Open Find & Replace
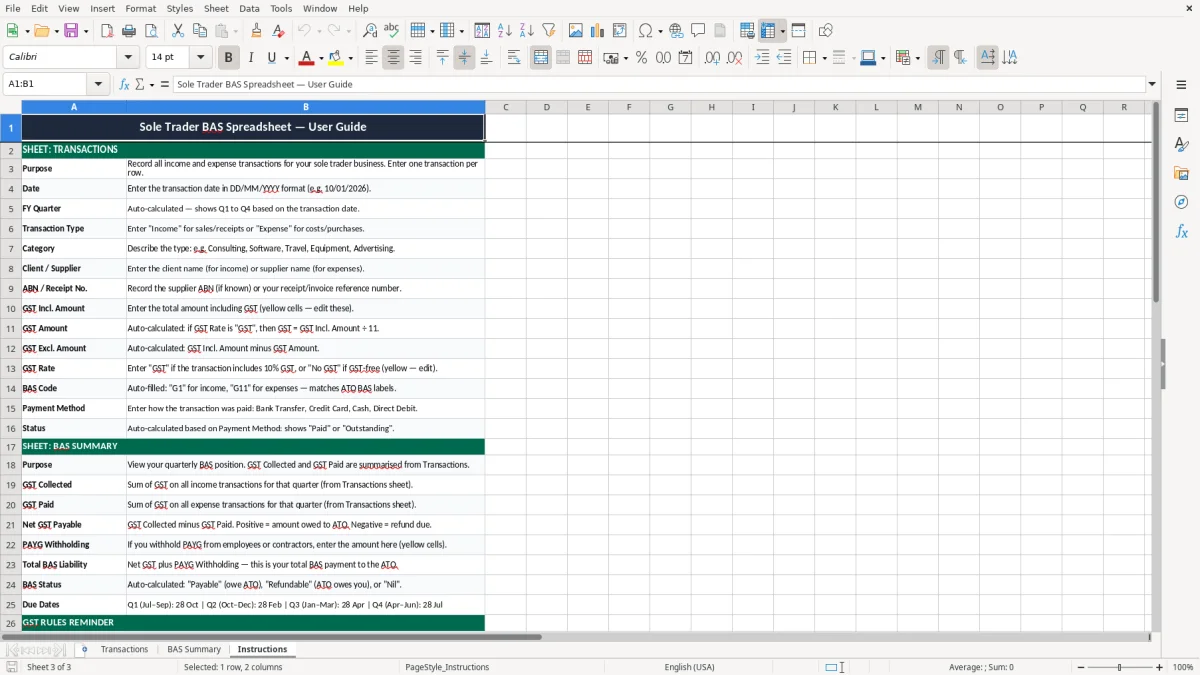Screen dimensions: 1200x675 (x=370, y=31)
